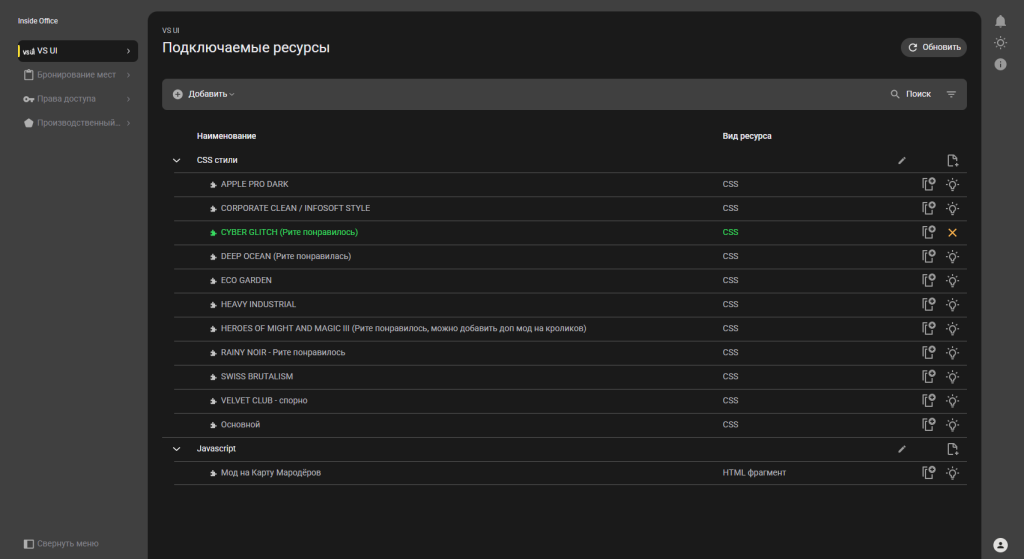Screen dimensions: 1024x559
Task: Disable CYBER GLITCH style with orange X
Action: [952, 232]
